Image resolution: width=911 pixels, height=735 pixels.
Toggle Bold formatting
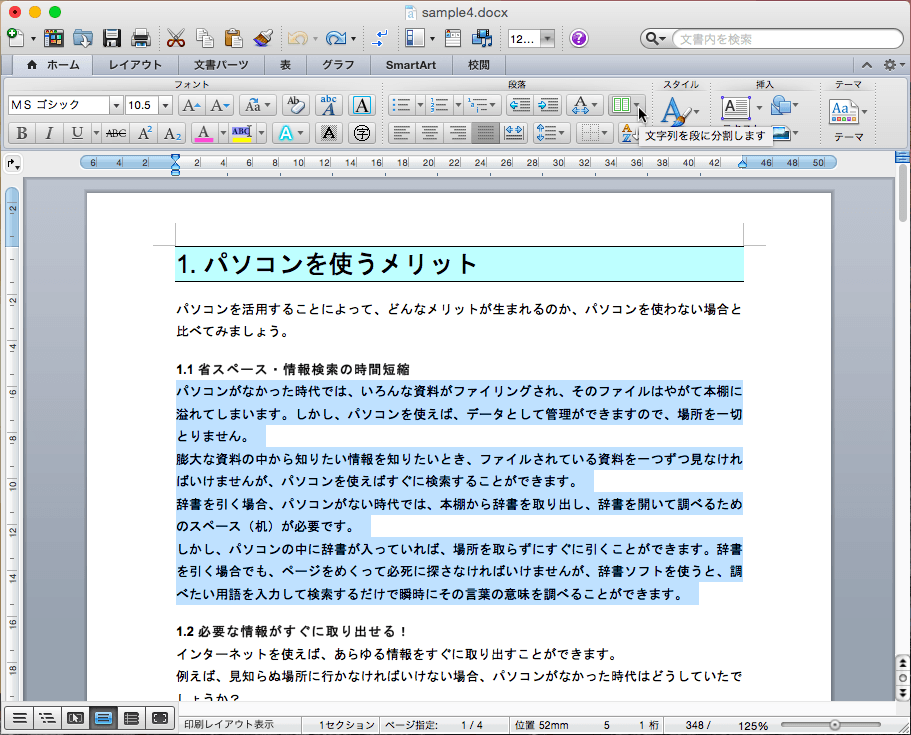click(21, 134)
